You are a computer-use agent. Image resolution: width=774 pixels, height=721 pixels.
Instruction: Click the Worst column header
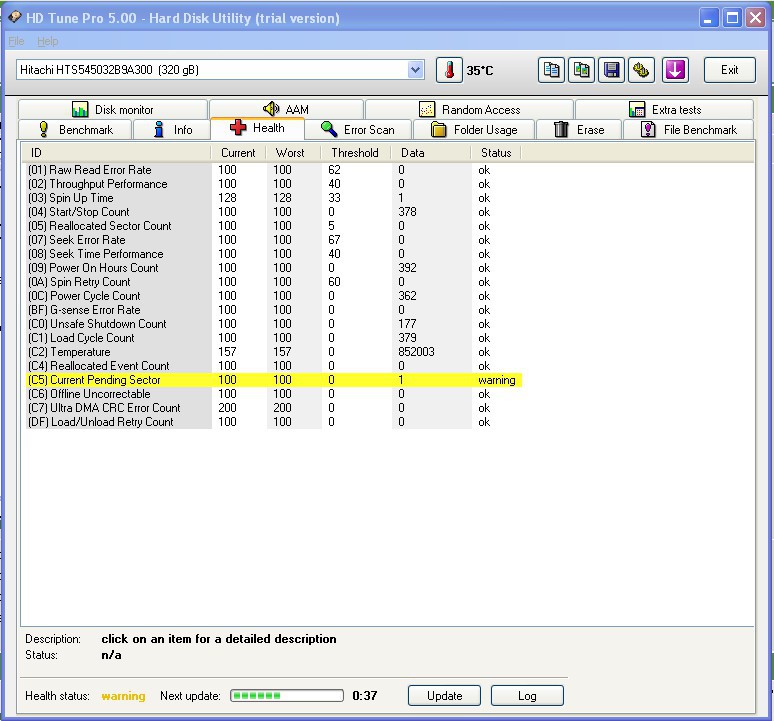tap(293, 152)
